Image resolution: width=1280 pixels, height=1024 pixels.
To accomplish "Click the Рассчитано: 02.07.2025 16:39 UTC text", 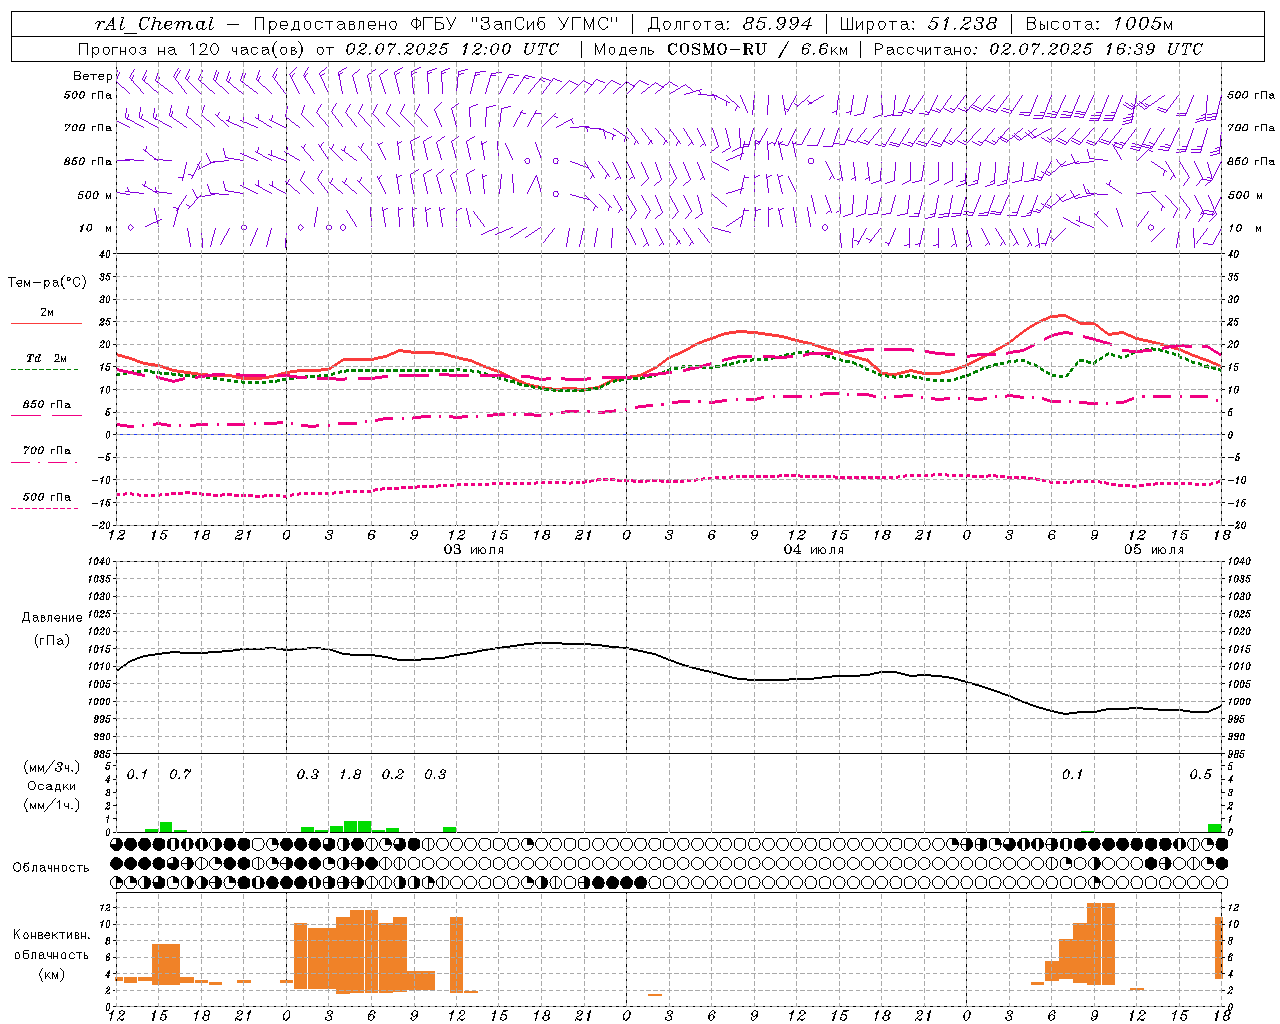I will tap(1039, 49).
